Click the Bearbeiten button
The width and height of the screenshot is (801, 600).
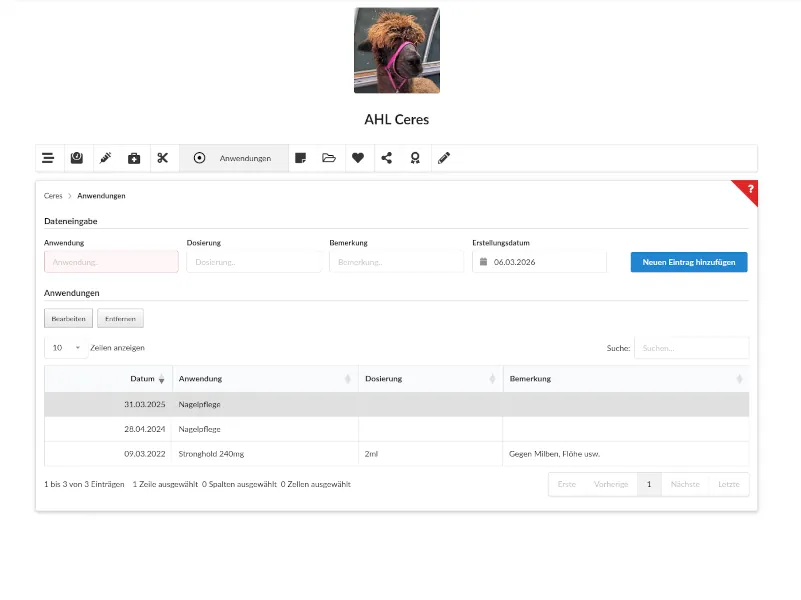68,318
